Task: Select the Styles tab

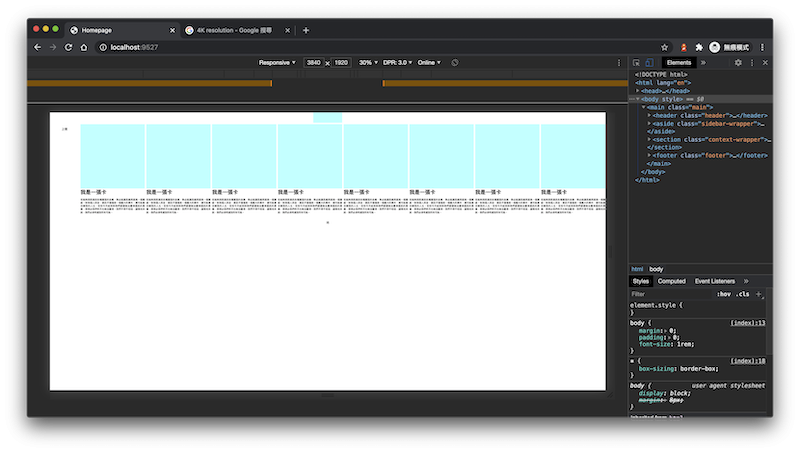Action: 640,281
